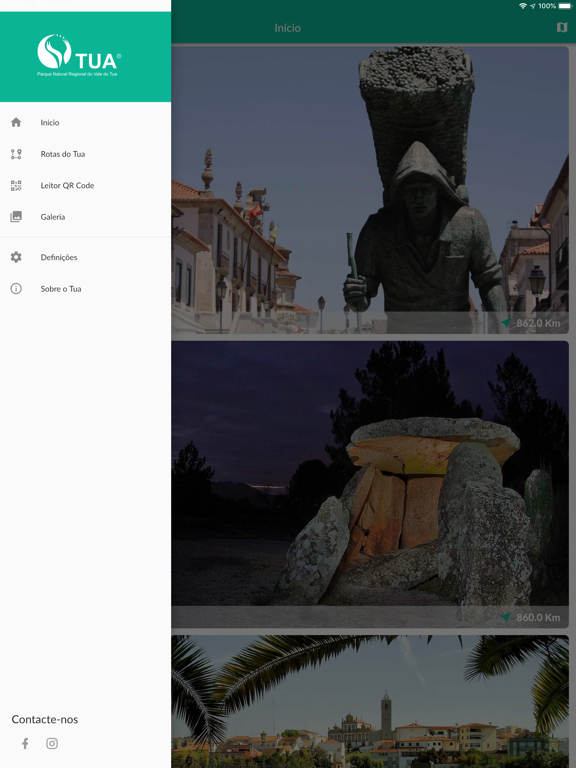The image size is (576, 768).
Task: Tap the settings gear icon
Action: (x=16, y=257)
